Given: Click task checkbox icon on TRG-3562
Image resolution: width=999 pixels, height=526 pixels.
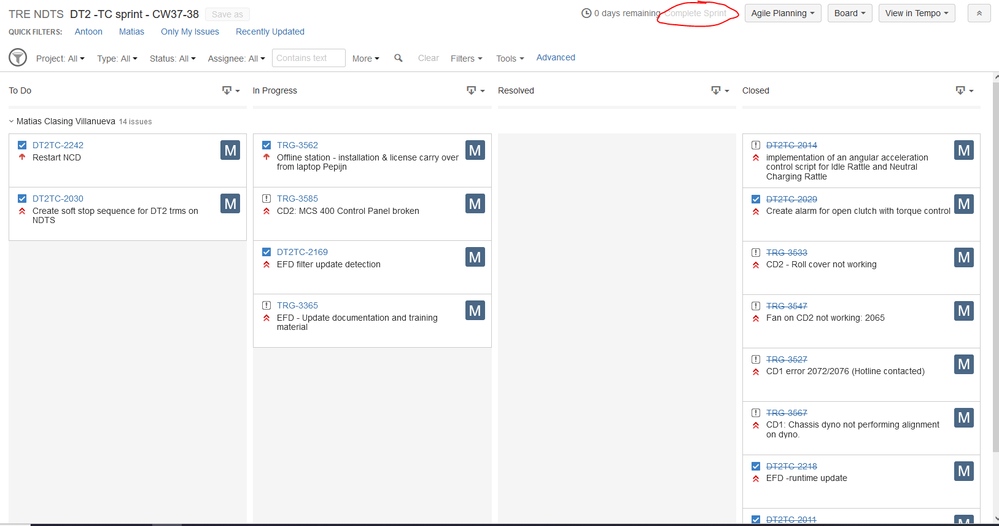Looking at the screenshot, I should (x=266, y=145).
